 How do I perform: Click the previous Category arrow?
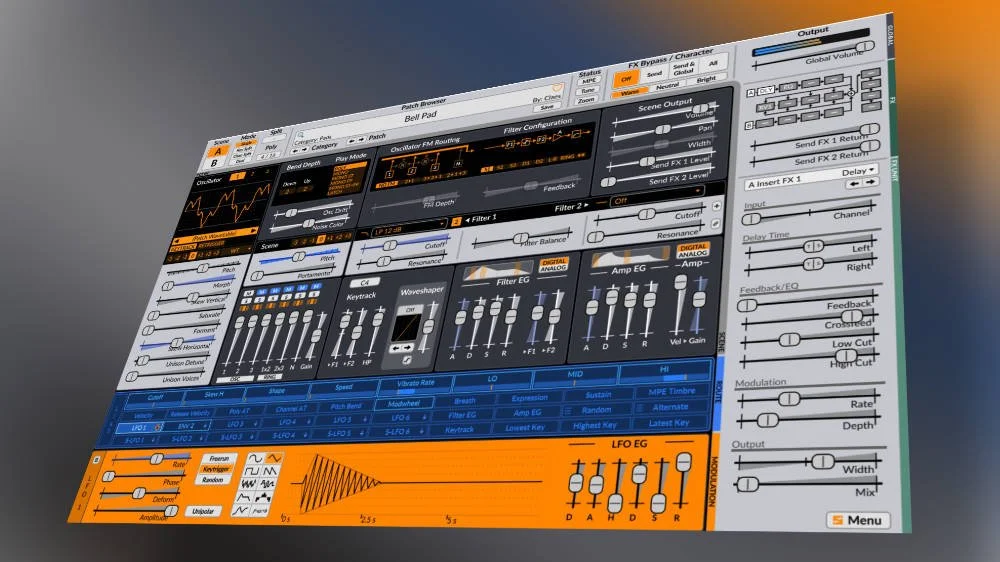pos(295,152)
